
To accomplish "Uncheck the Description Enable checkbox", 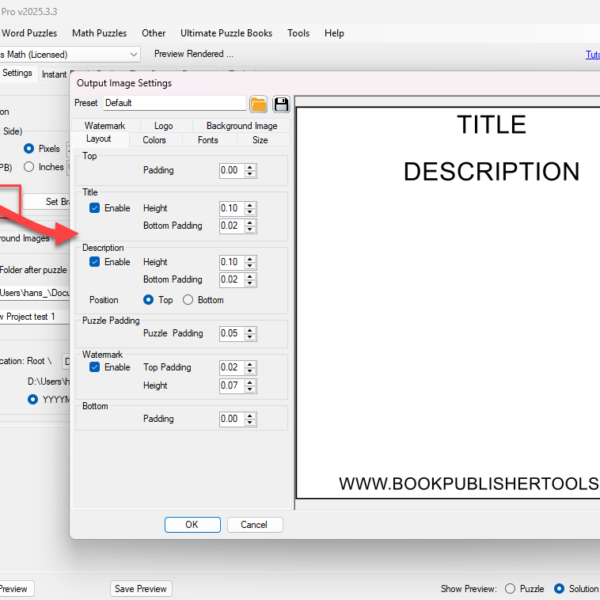I will coord(95,262).
